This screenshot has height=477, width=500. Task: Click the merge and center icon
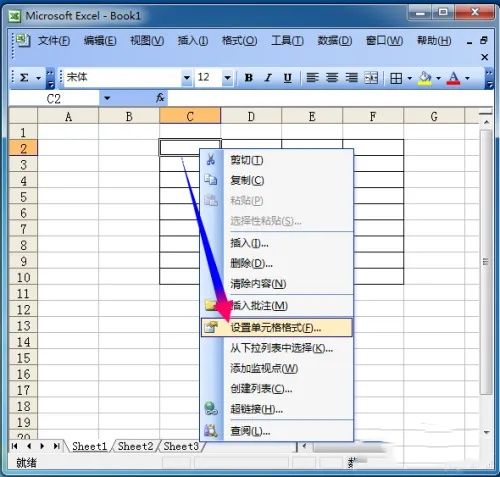pos(371,78)
